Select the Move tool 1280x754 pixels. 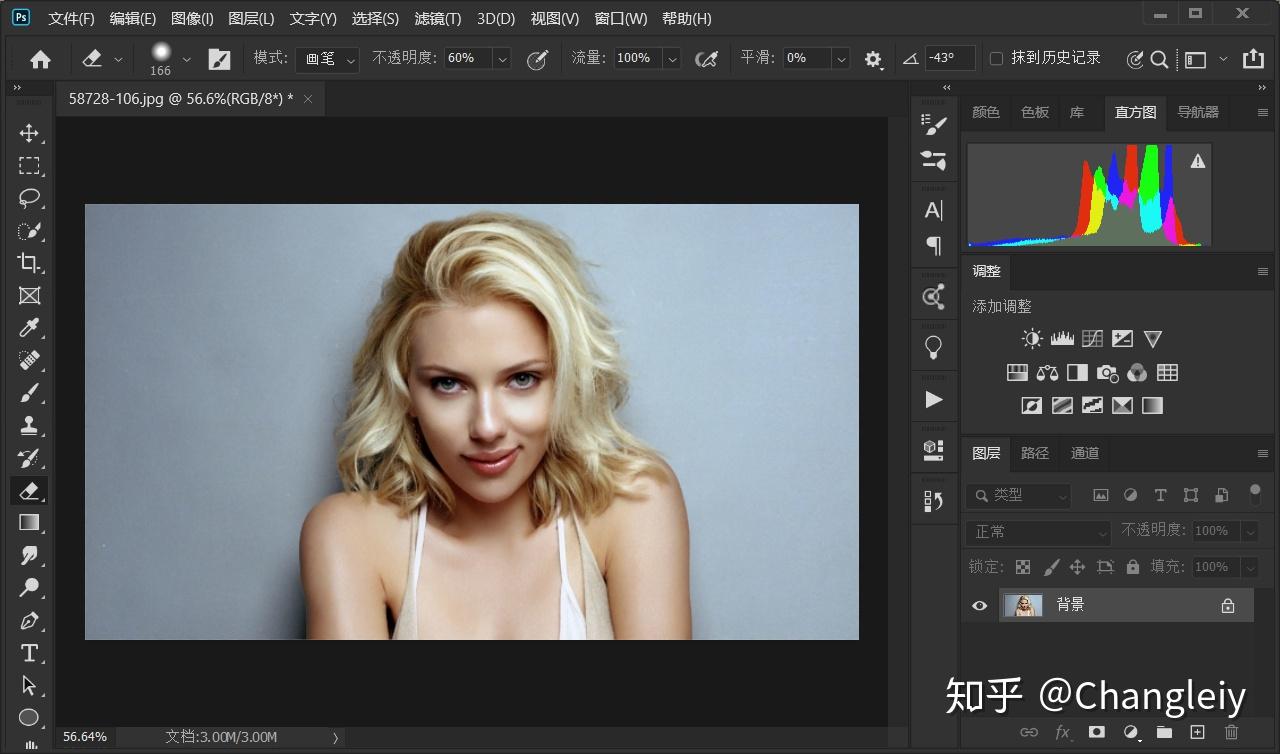pyautogui.click(x=29, y=133)
